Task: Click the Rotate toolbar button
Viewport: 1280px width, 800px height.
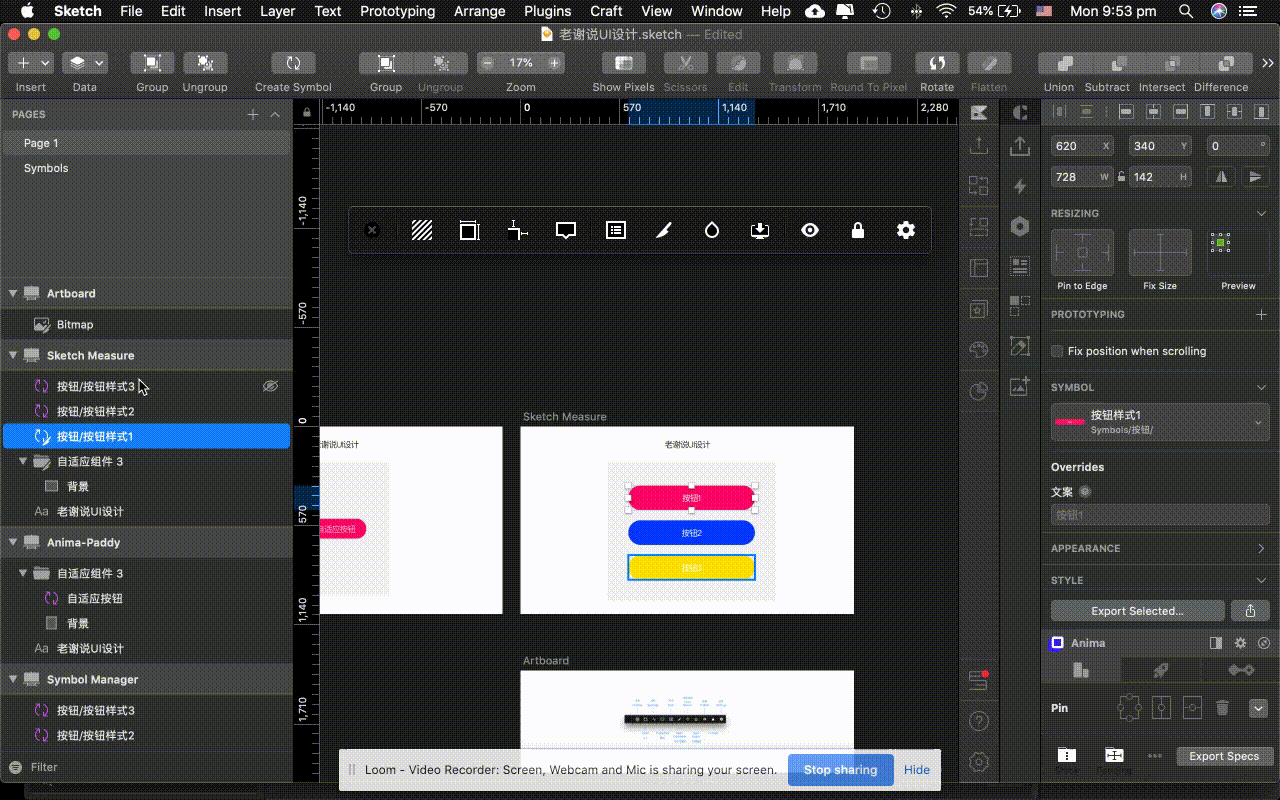Action: pos(937,63)
